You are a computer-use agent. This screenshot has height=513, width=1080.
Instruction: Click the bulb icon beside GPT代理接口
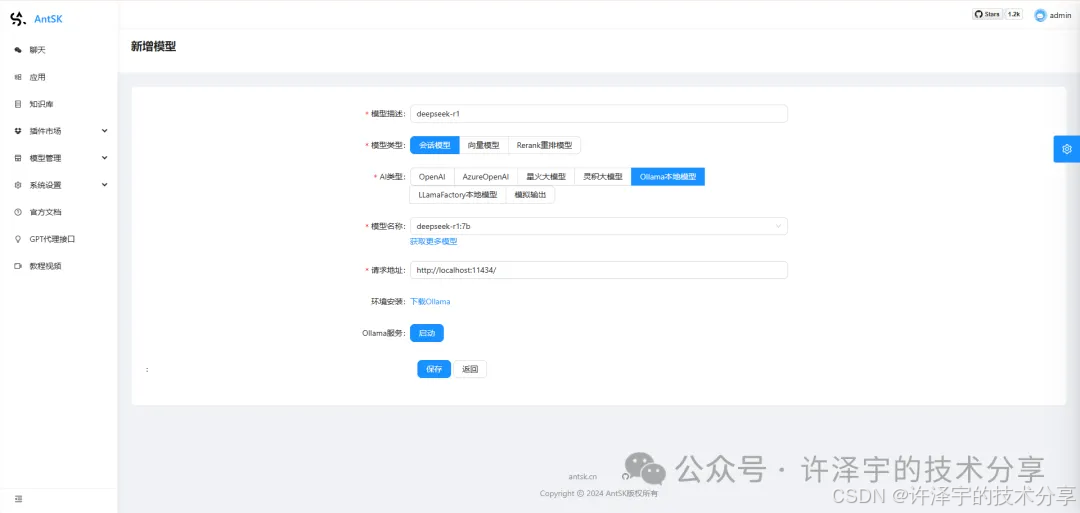(18, 239)
